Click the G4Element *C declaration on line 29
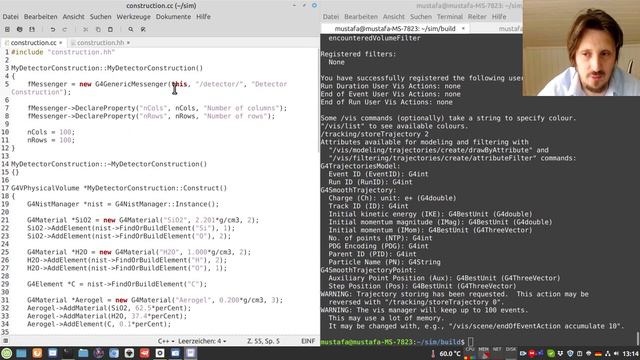This screenshot has width=640, height=360. [x=117, y=284]
